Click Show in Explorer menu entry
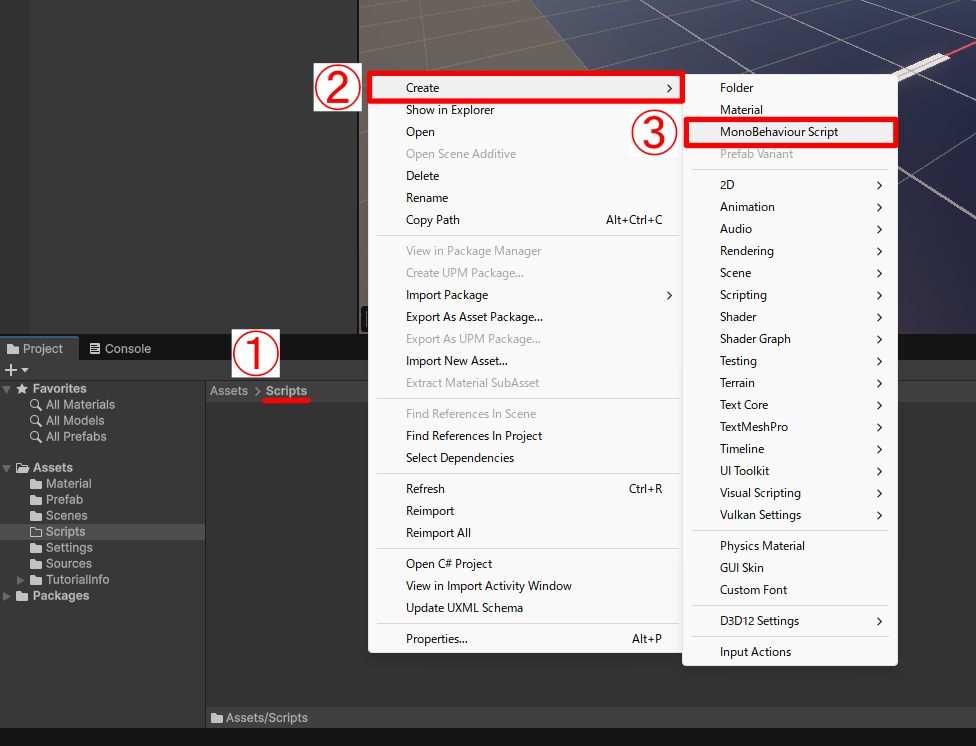976x746 pixels. (x=450, y=110)
